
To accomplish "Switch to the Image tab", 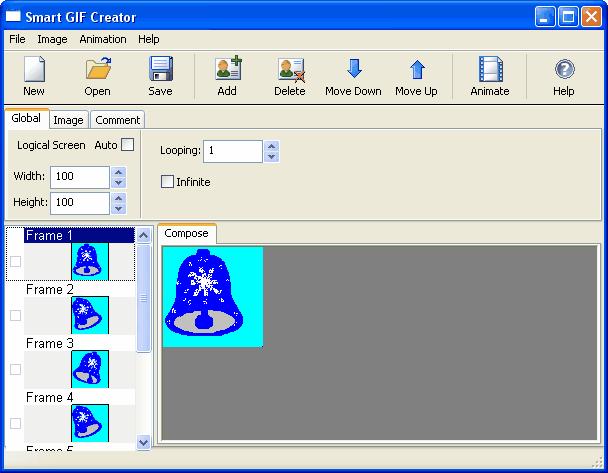I will point(69,120).
